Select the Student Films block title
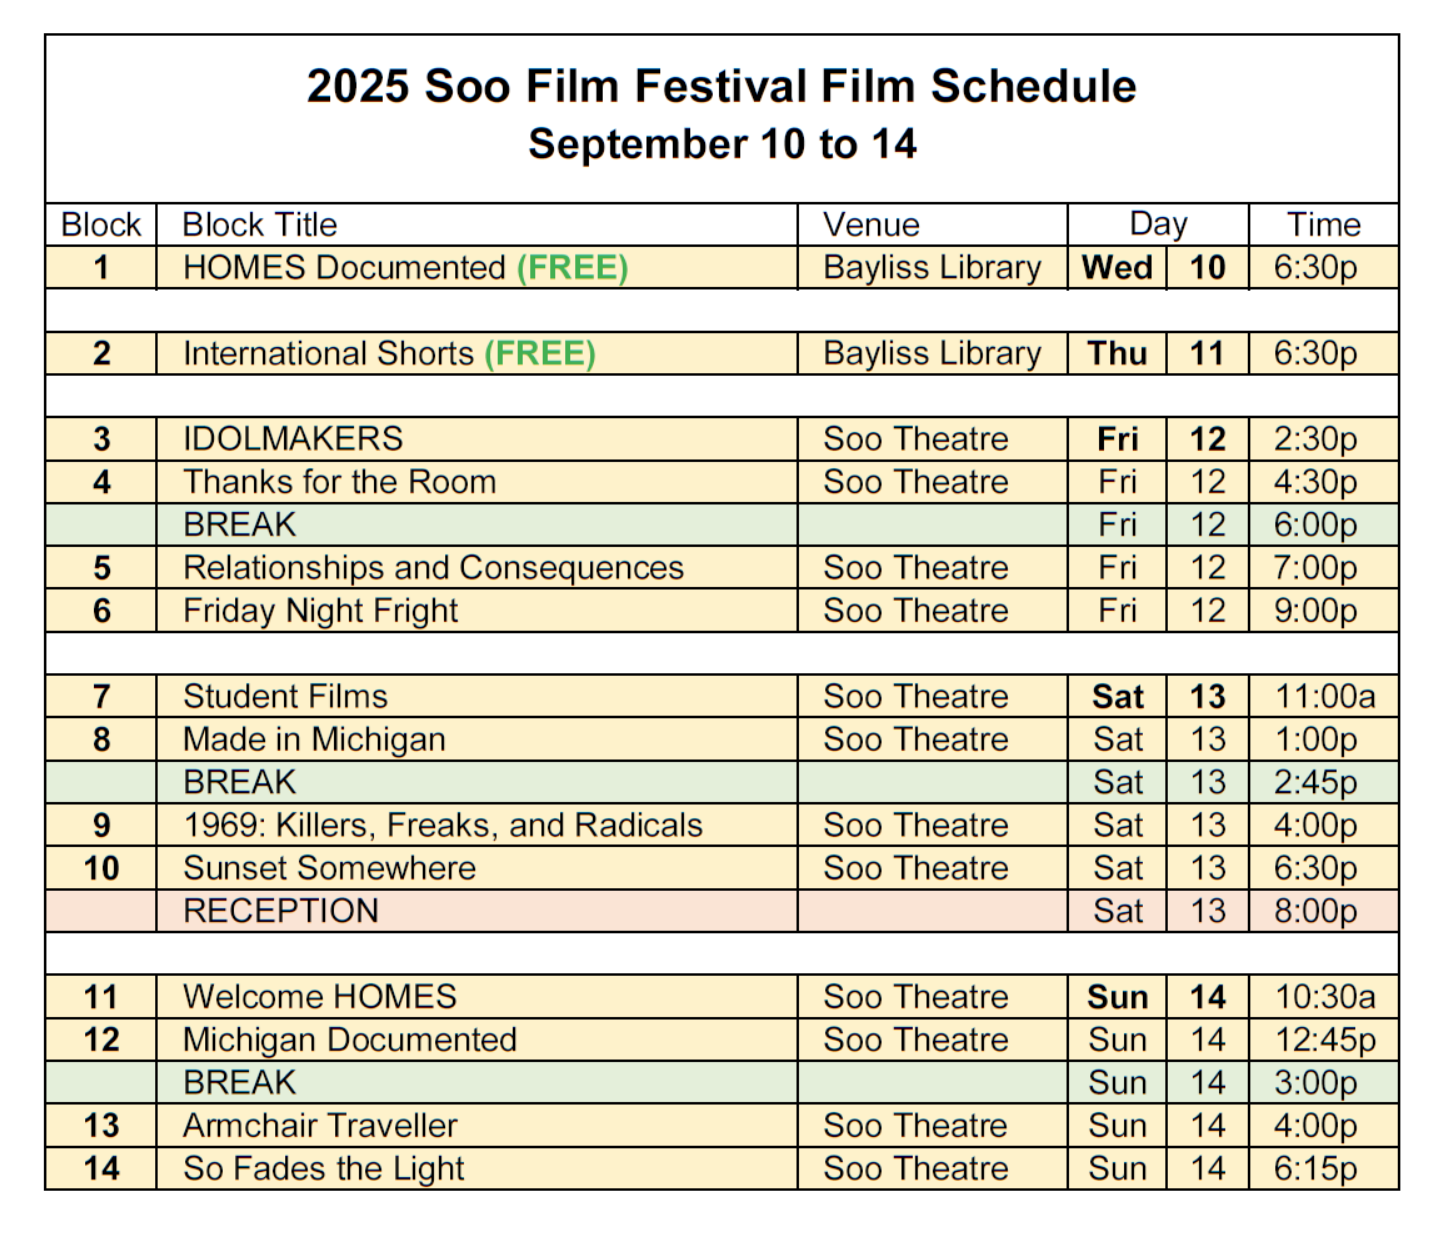 pyautogui.click(x=285, y=697)
